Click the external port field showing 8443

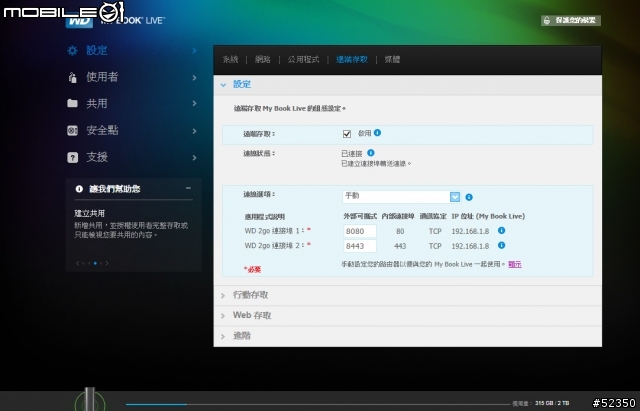360,246
